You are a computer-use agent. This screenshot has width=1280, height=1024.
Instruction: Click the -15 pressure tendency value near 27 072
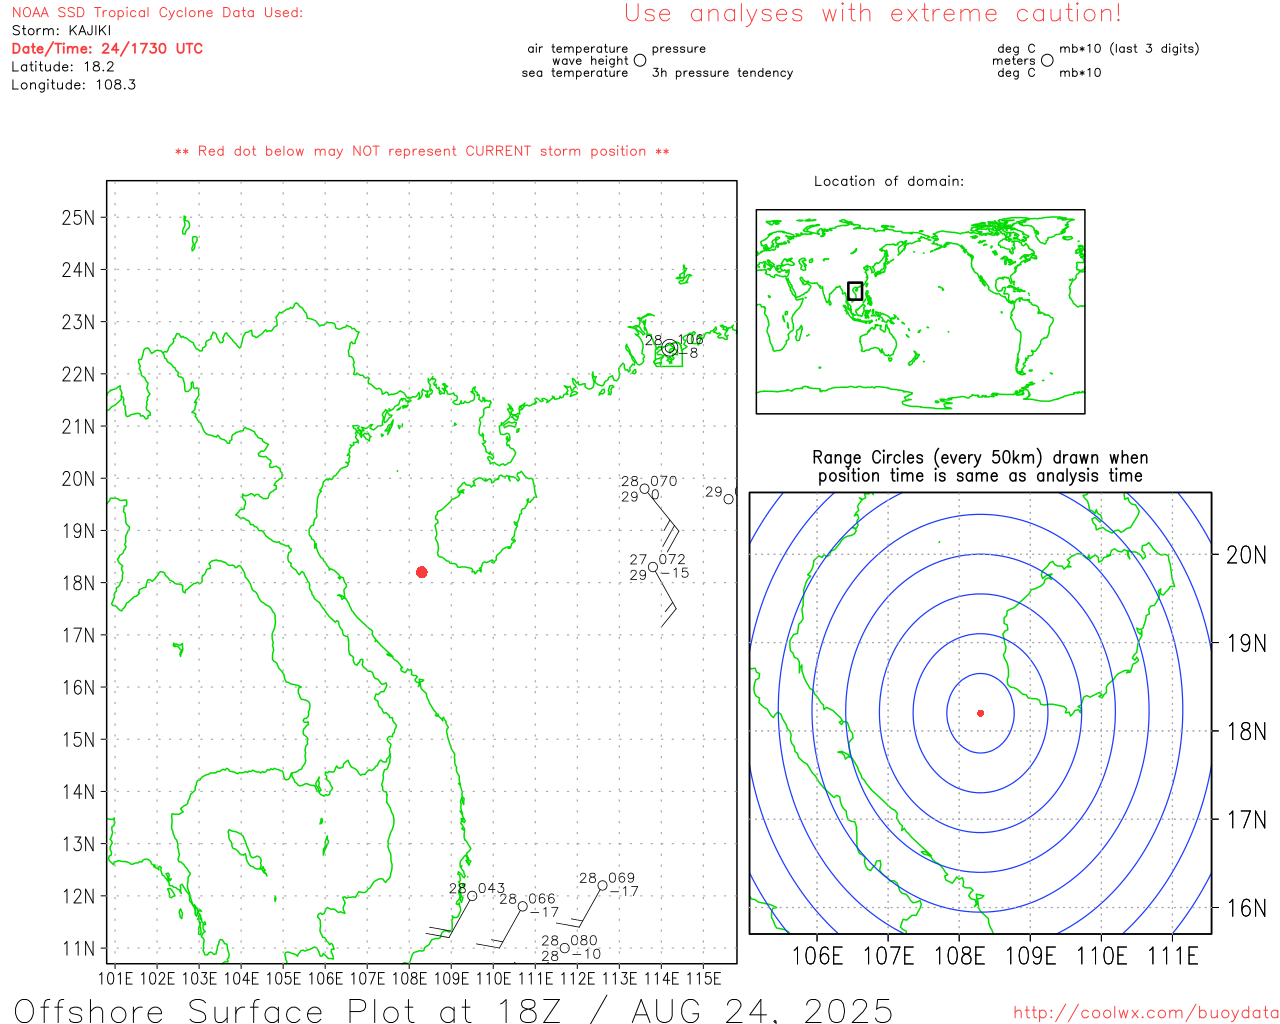click(674, 574)
